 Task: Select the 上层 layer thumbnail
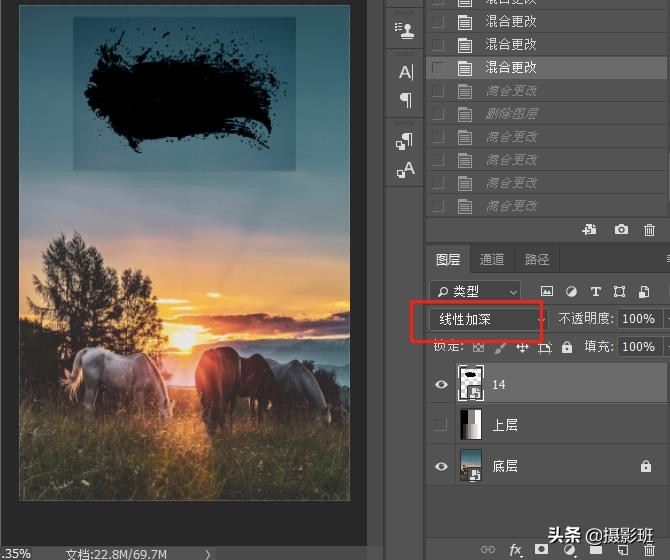coord(469,425)
